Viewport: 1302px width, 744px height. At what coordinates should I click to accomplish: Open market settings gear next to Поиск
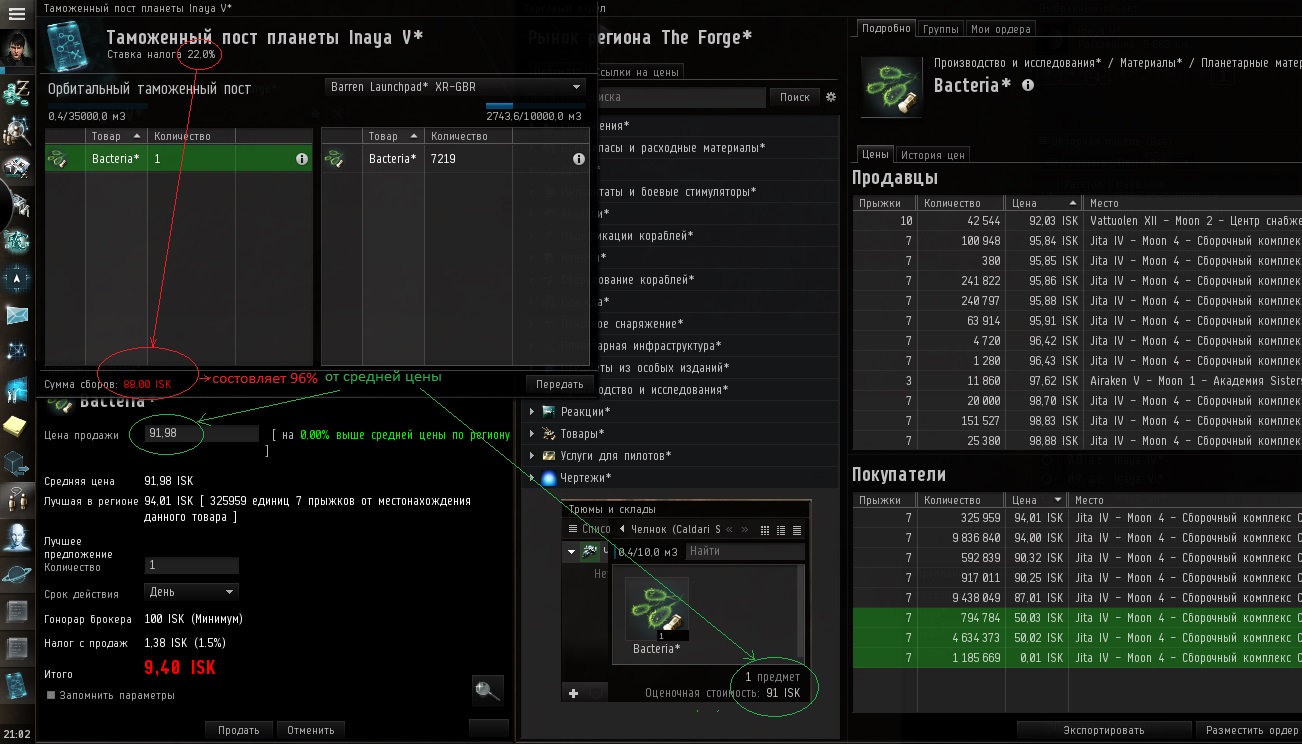pyautogui.click(x=830, y=97)
